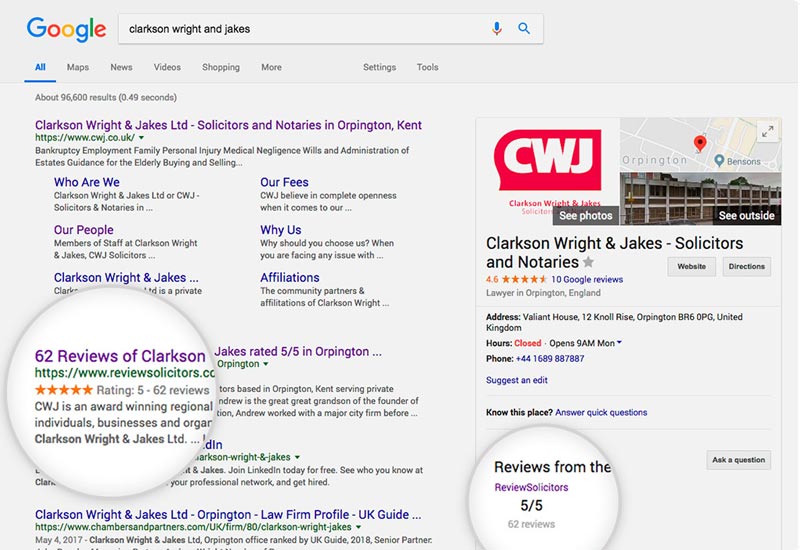Open the Suggest an edit link
Screen dimensions: 800x550
coord(516,381)
